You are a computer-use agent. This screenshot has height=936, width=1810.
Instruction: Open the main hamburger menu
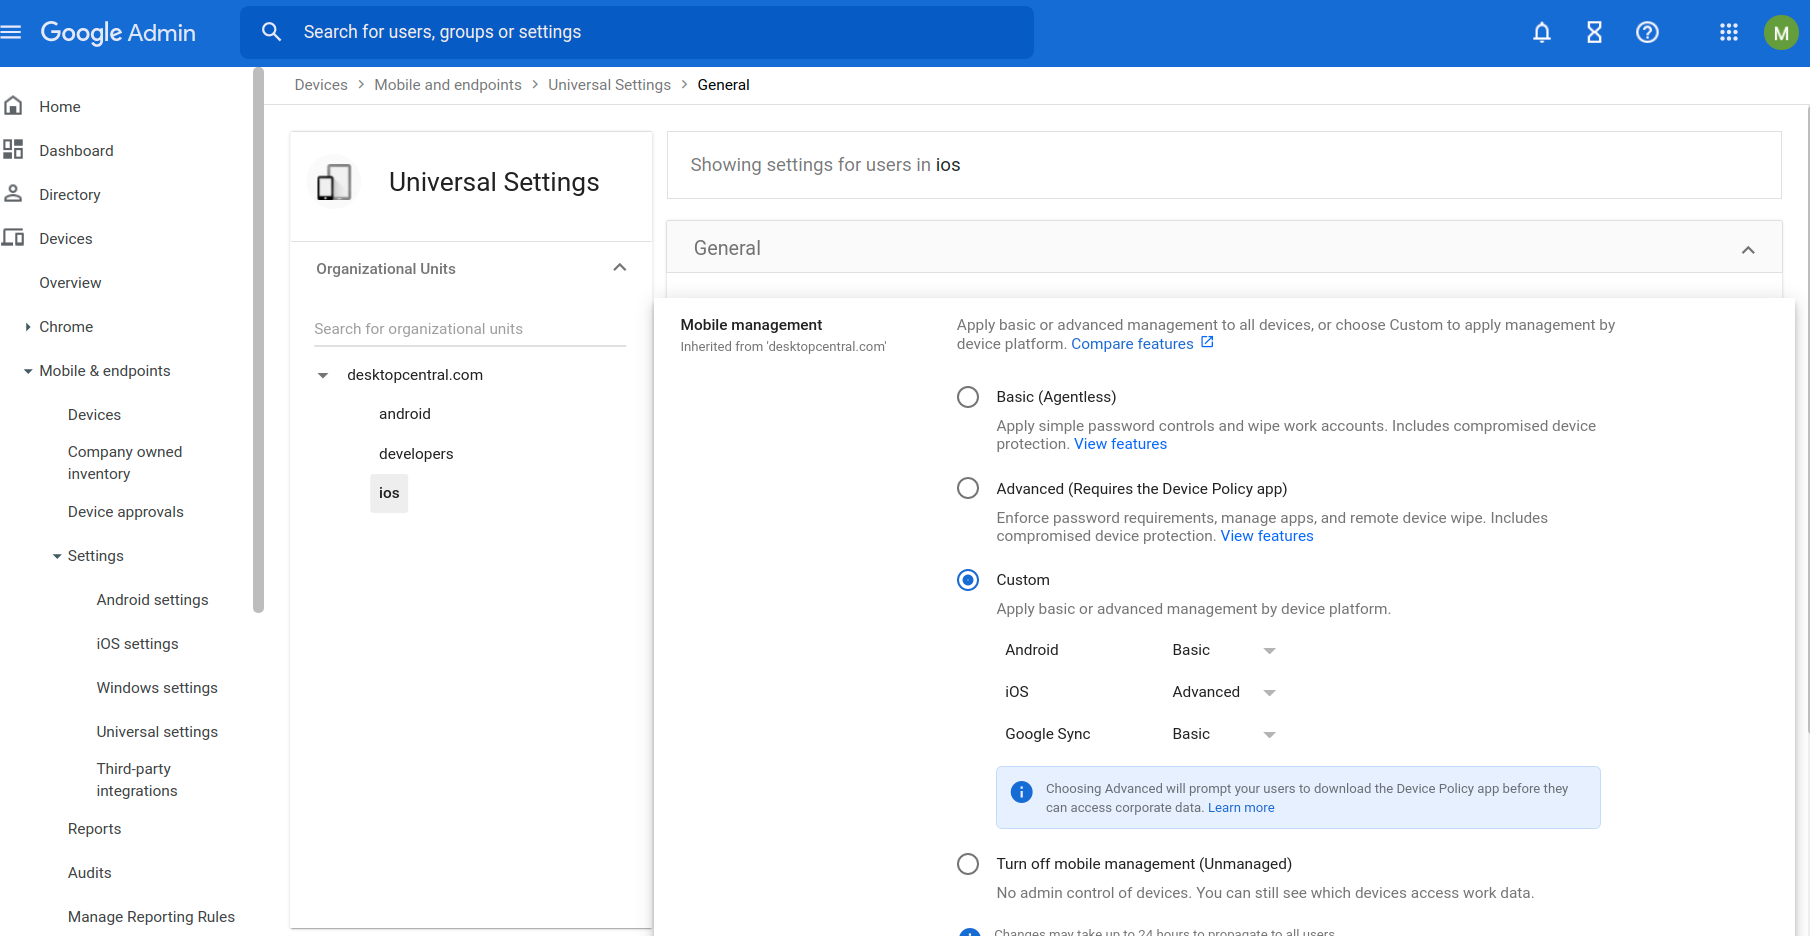(12, 32)
